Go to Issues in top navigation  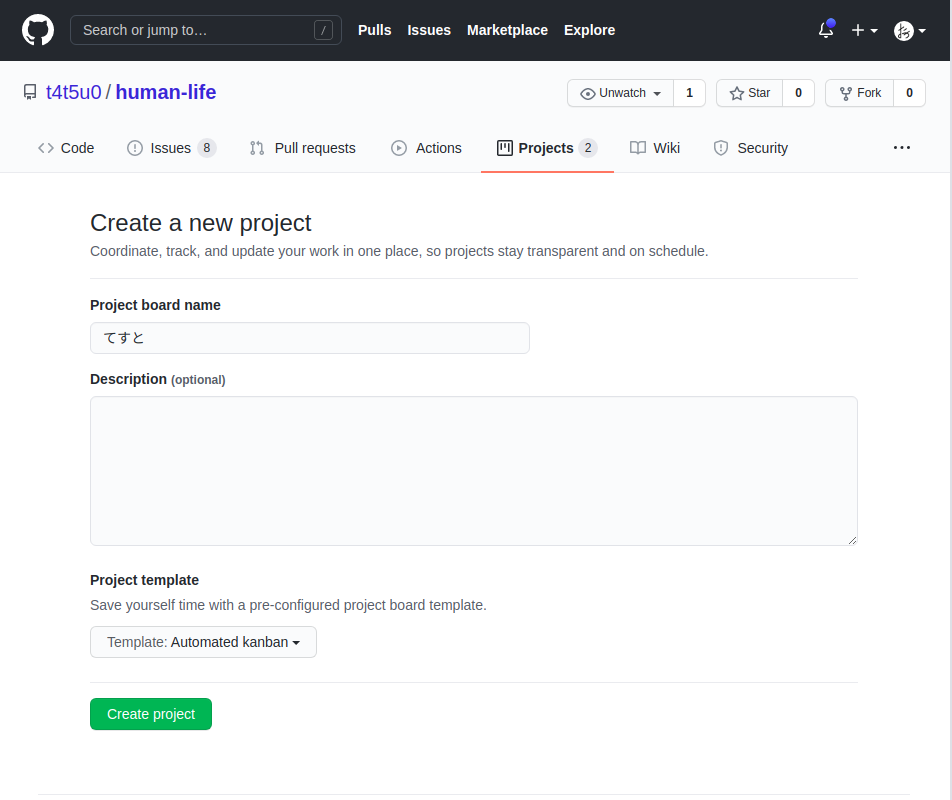tap(429, 30)
